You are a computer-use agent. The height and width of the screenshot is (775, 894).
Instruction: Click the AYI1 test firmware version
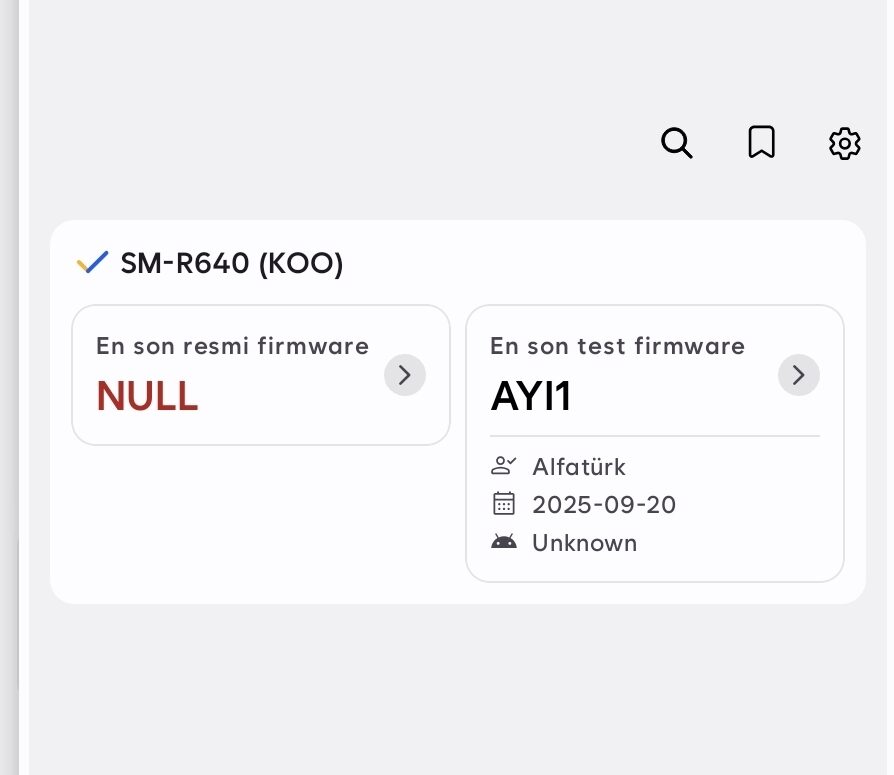tap(531, 396)
